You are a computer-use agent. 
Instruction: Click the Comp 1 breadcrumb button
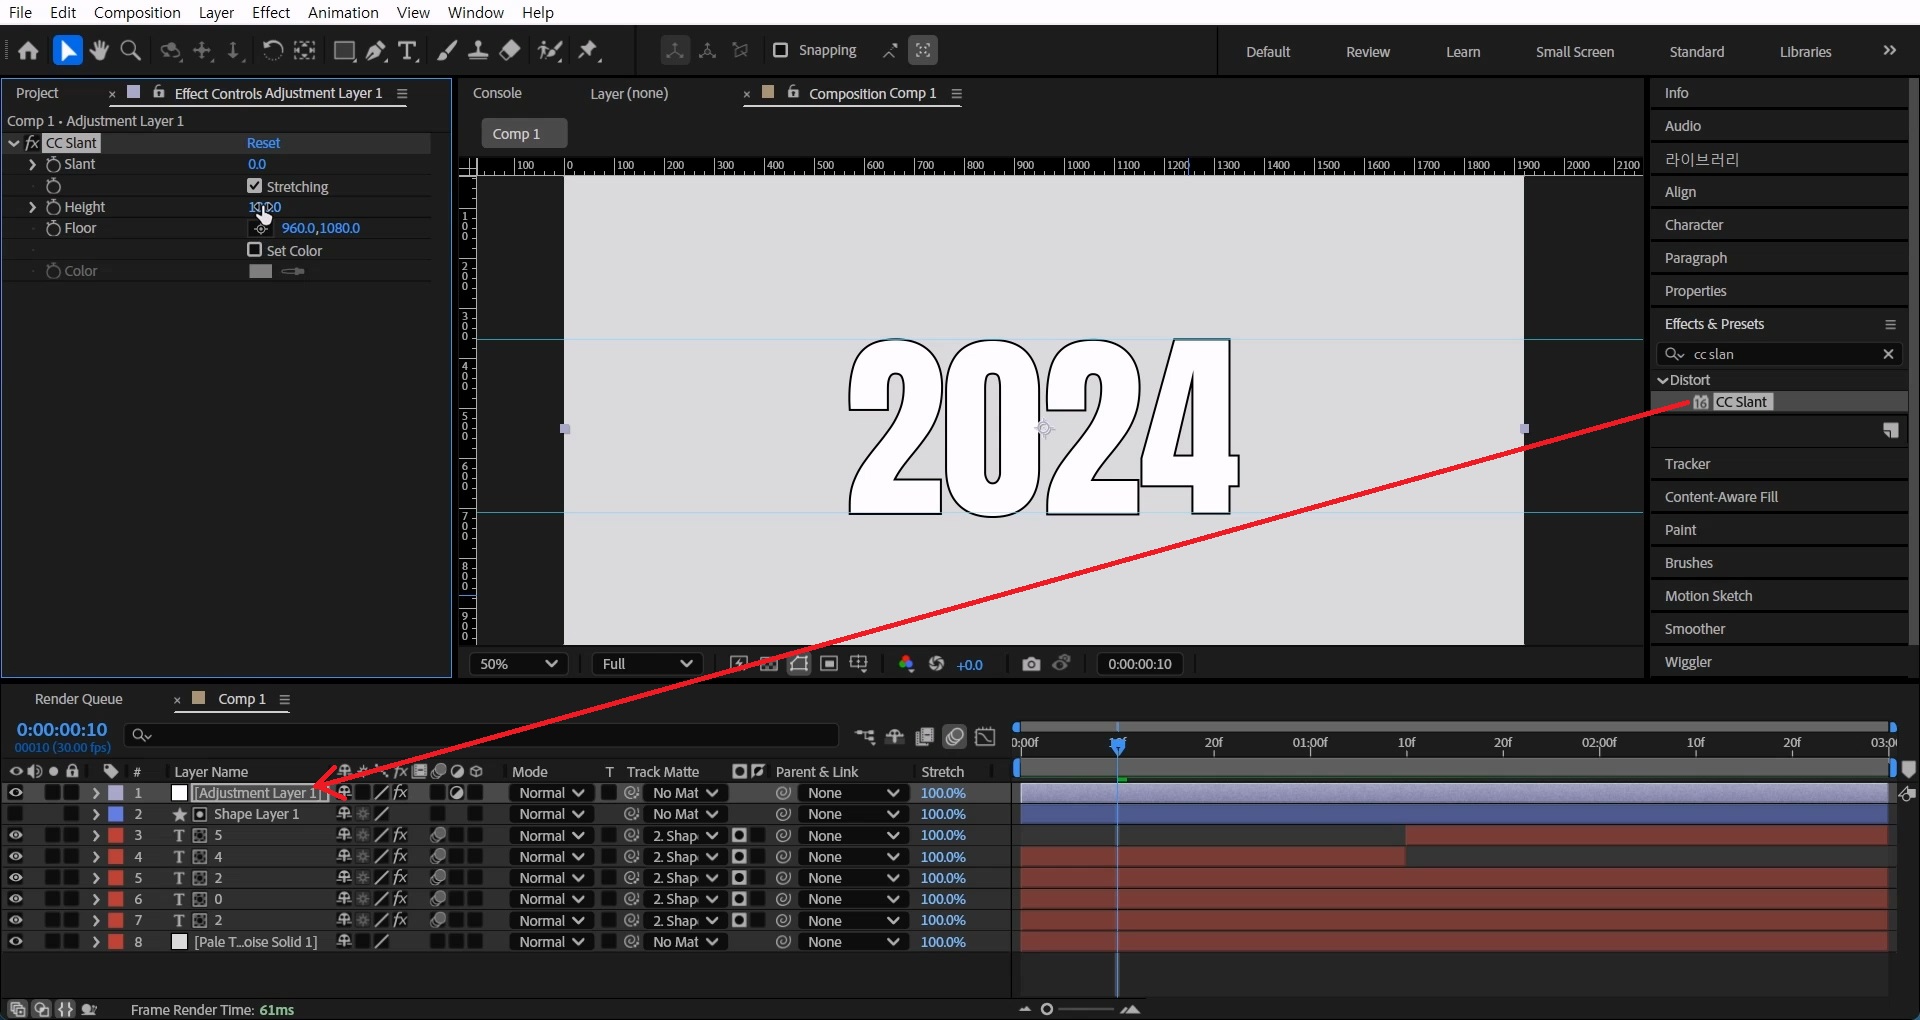524,134
